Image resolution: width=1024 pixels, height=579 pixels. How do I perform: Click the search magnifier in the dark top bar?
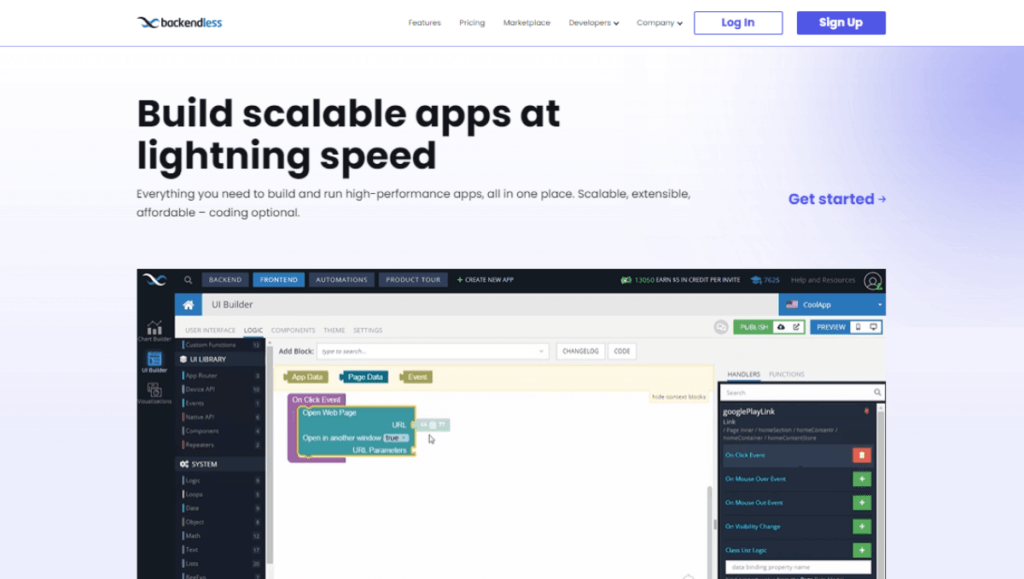tap(188, 280)
